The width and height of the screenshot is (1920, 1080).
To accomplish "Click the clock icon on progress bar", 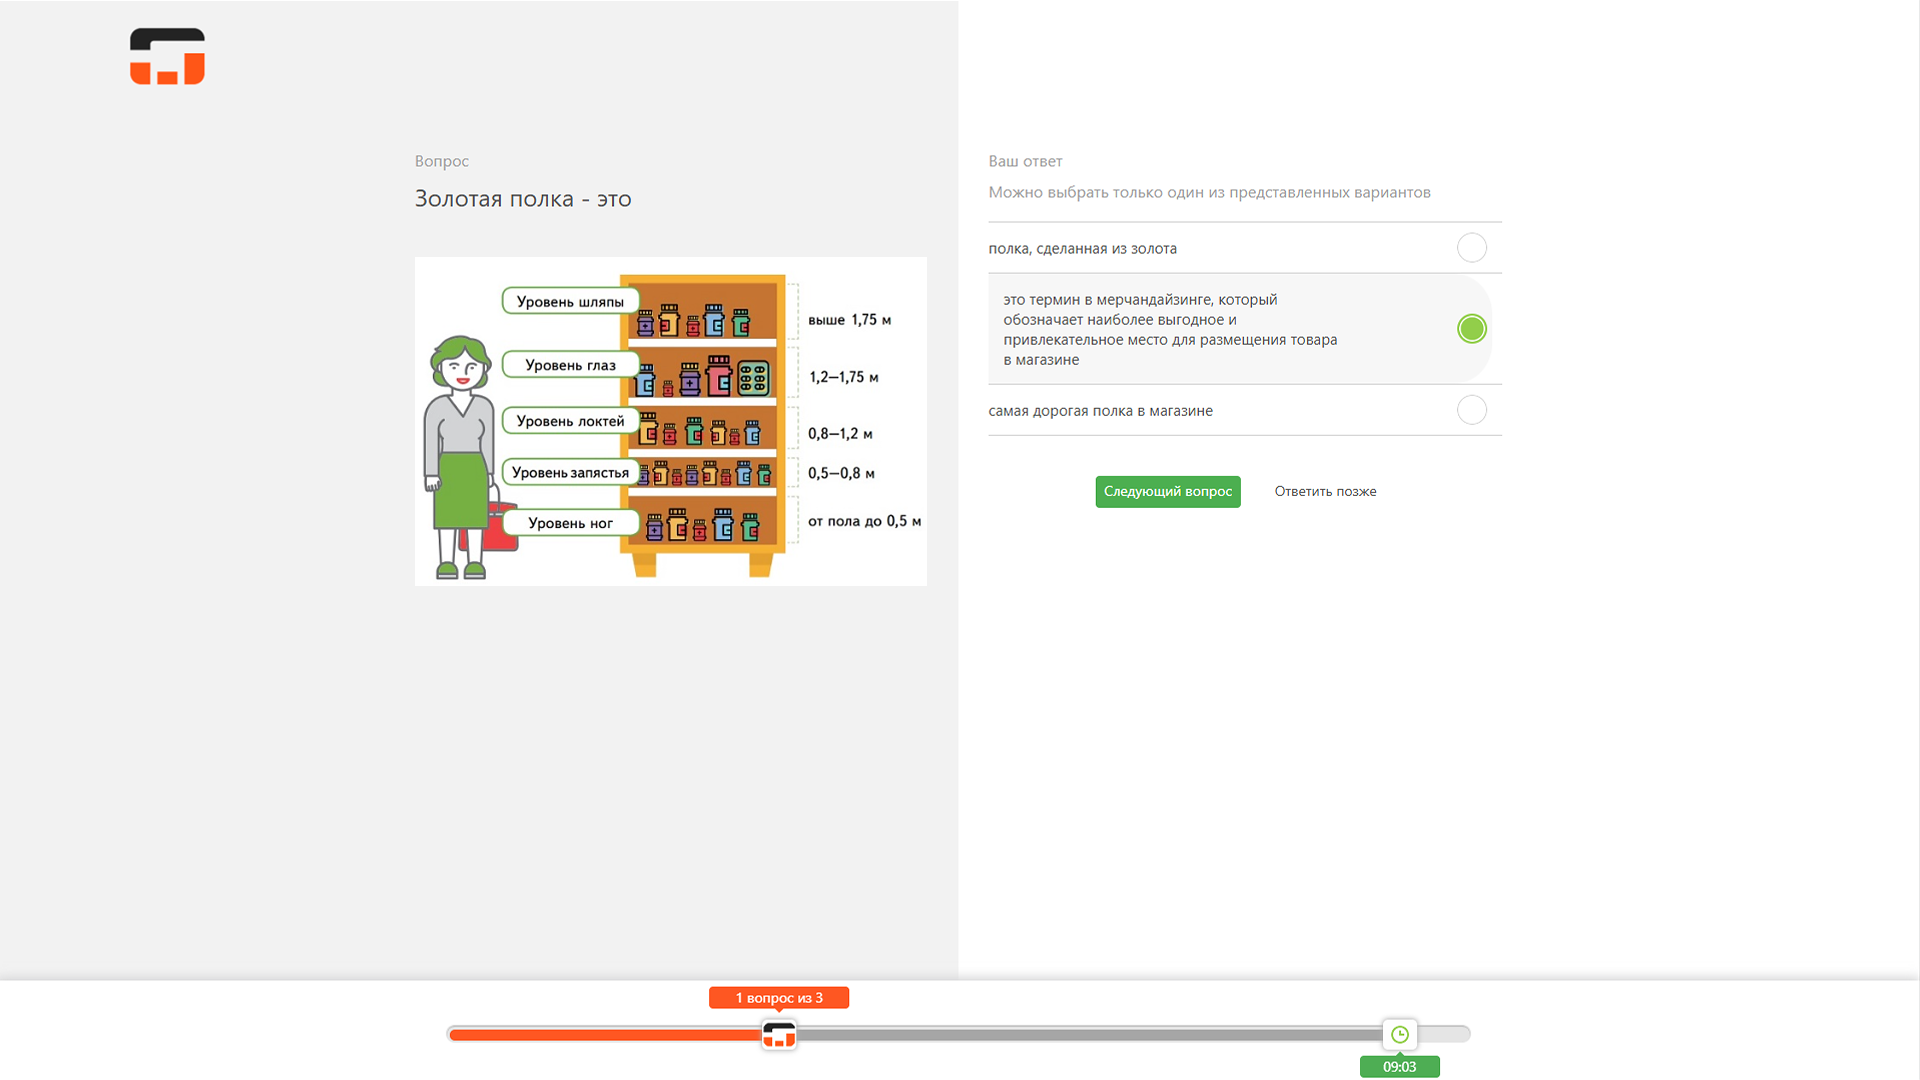I will [1399, 1034].
